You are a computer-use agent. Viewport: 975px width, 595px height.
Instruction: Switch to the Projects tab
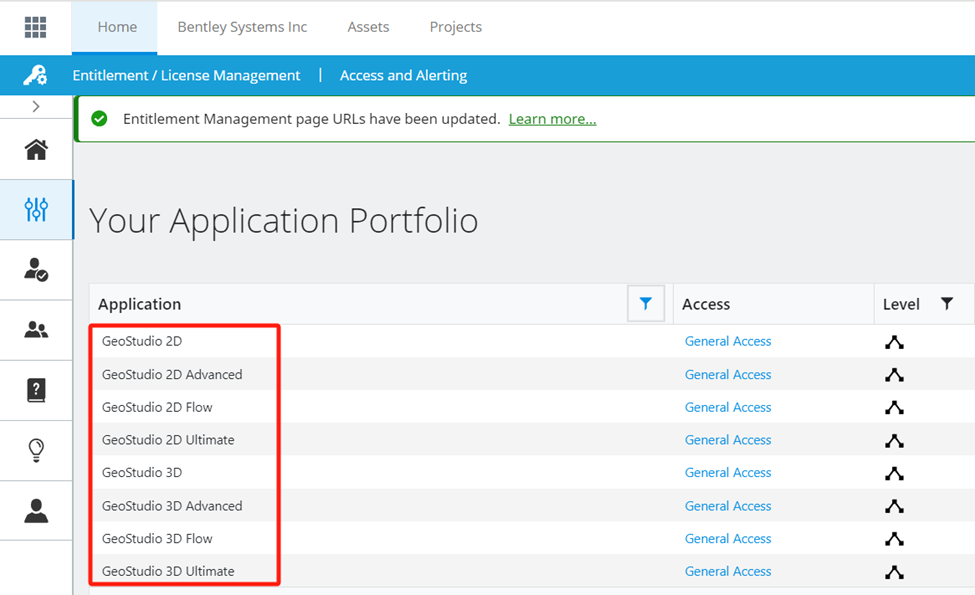coord(455,27)
